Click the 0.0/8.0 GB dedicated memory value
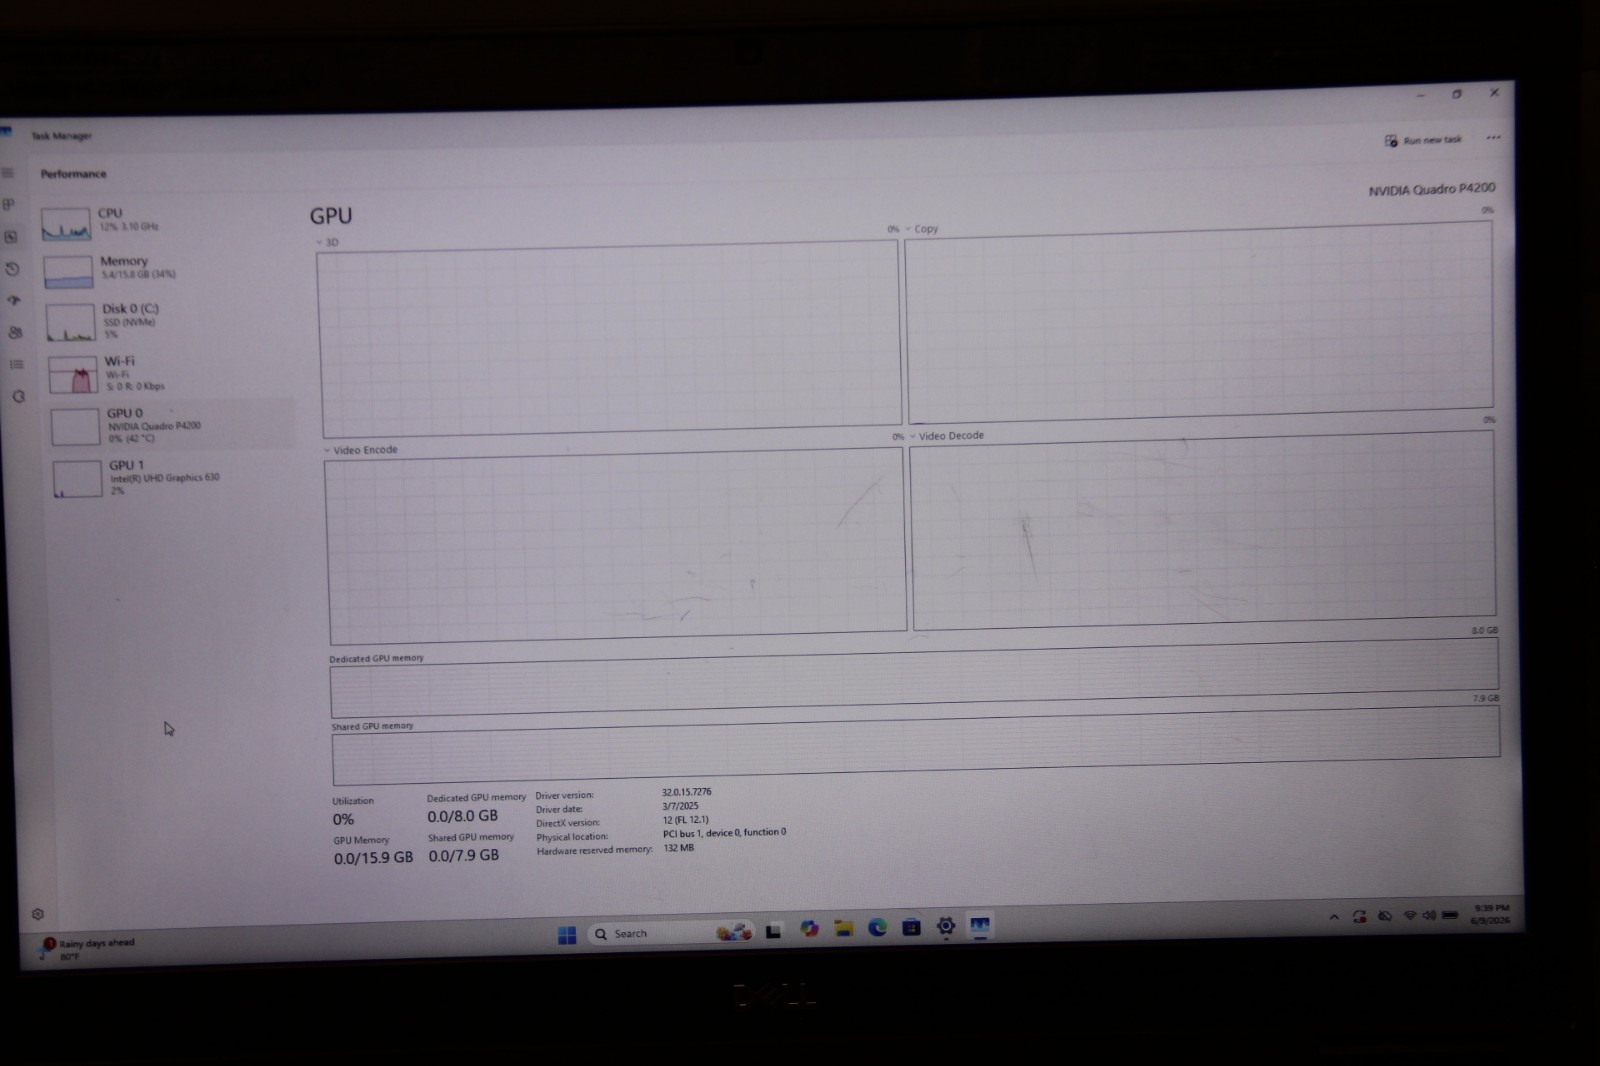 coord(462,816)
